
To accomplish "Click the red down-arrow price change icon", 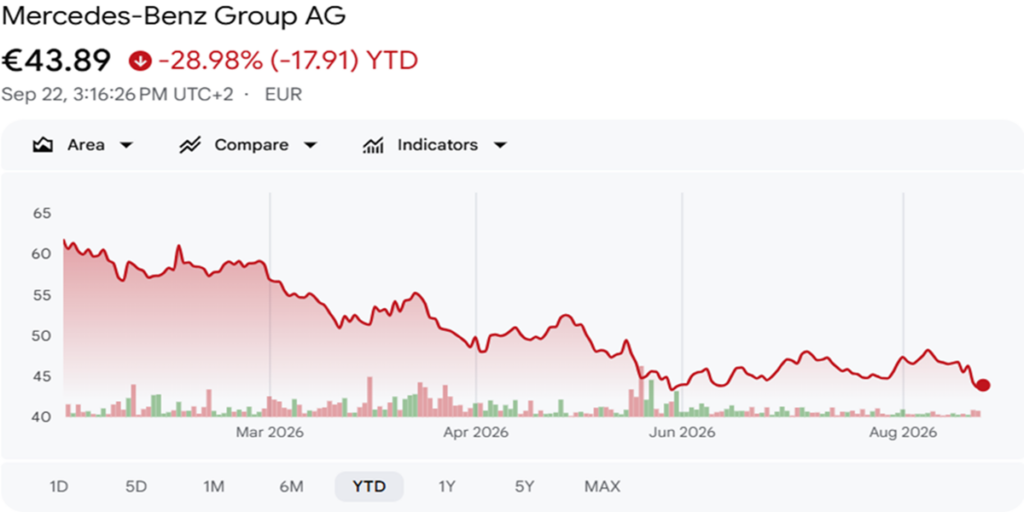I will click(x=140, y=61).
